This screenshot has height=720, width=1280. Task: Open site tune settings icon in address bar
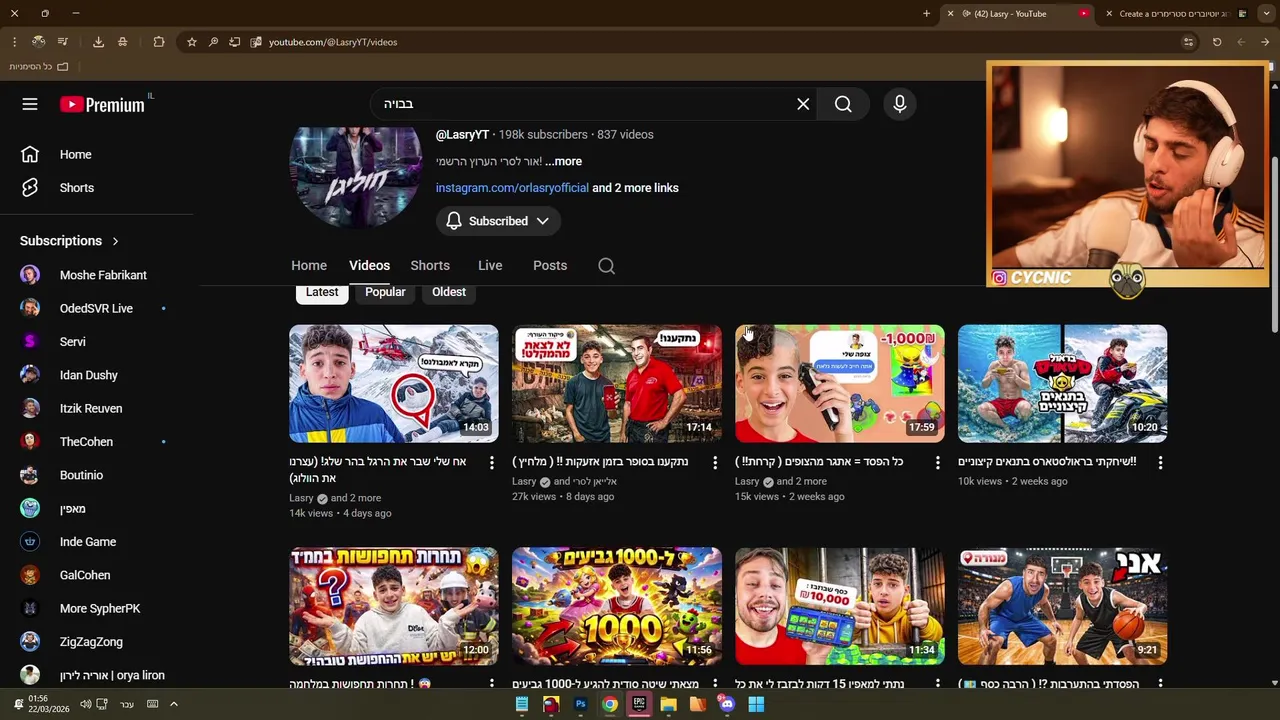pyautogui.click(x=1188, y=42)
